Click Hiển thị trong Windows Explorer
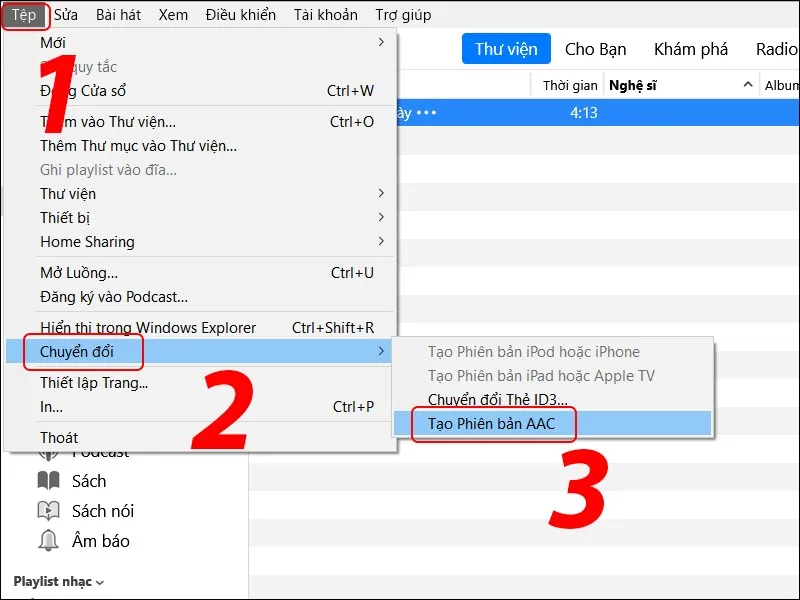This screenshot has width=800, height=600. [x=148, y=327]
